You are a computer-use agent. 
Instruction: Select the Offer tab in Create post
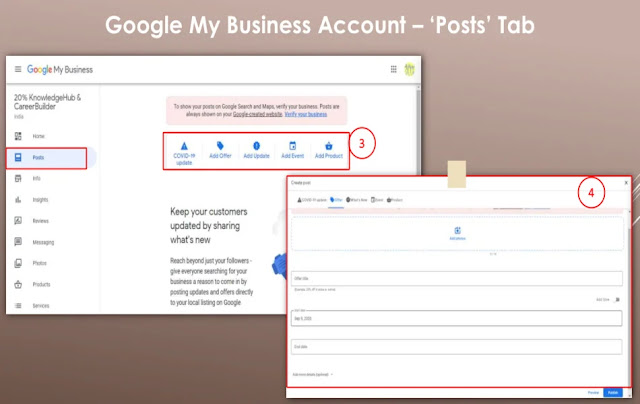click(336, 200)
